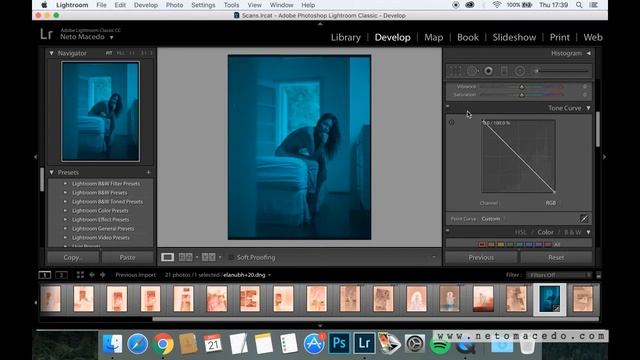Switch to the Map module
The image size is (640, 360).
(x=433, y=37)
